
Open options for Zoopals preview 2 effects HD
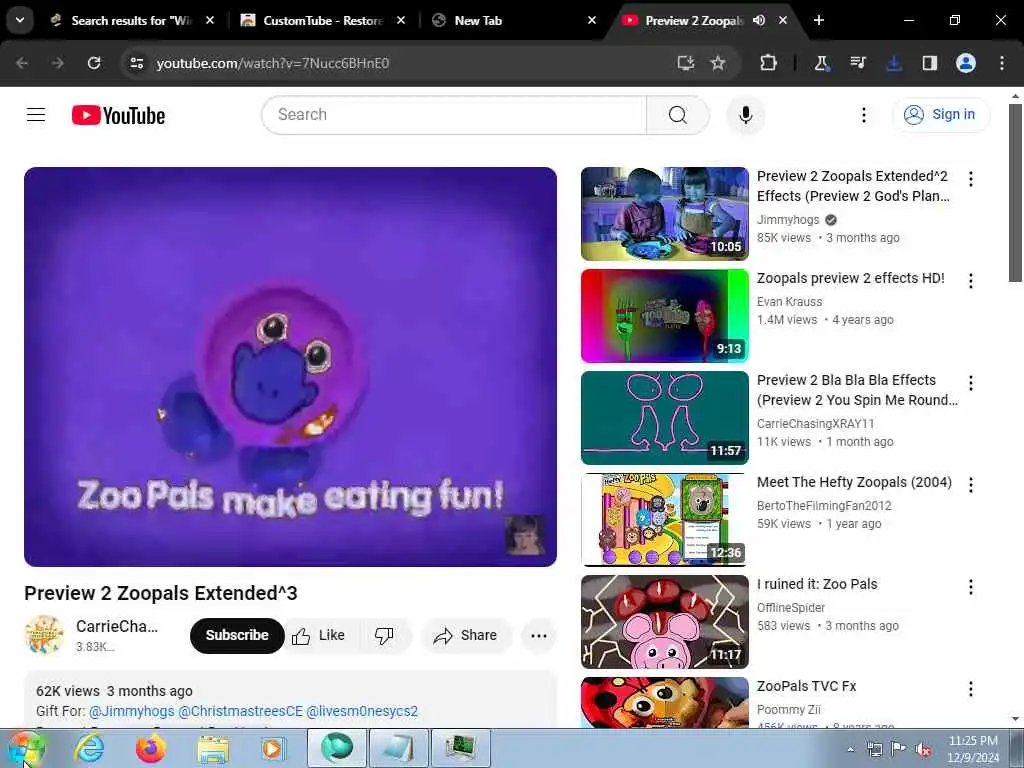pyautogui.click(x=971, y=281)
